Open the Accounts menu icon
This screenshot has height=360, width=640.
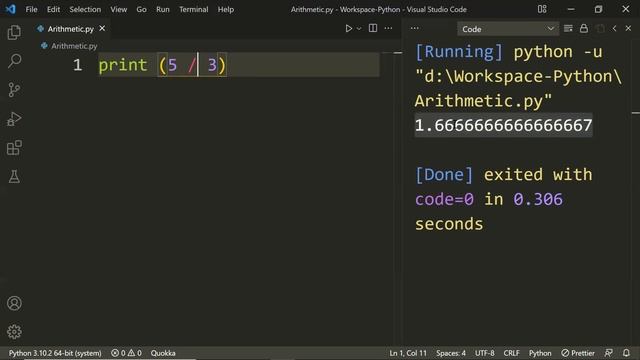point(14,303)
